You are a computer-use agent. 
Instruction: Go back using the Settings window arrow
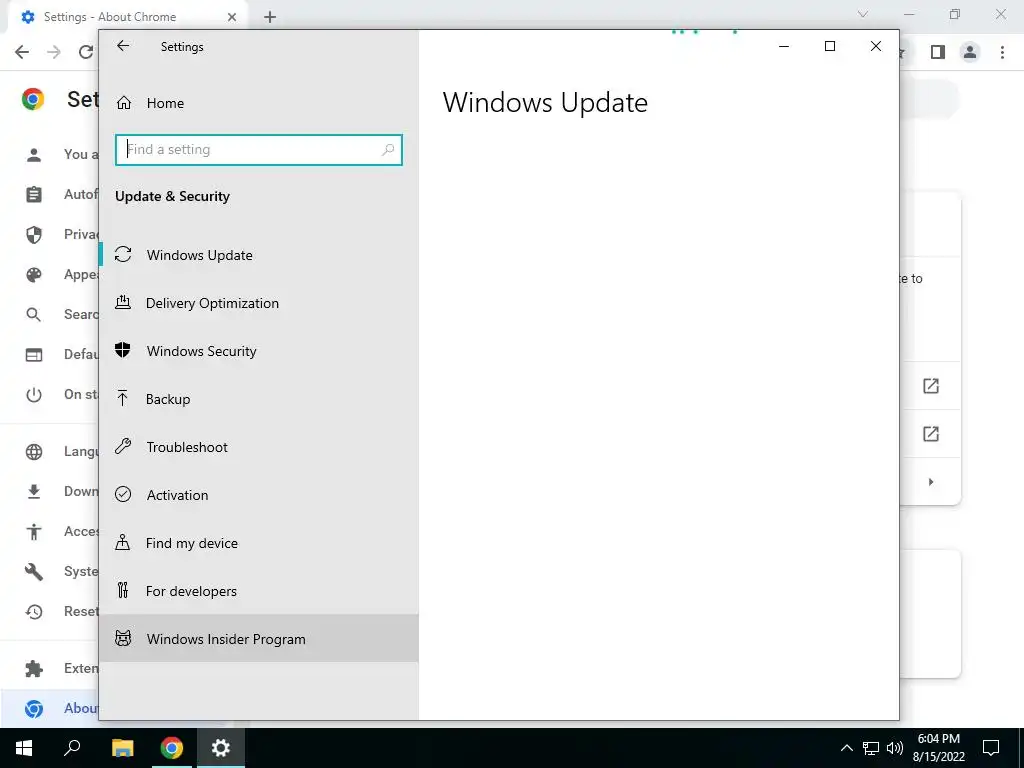click(x=123, y=46)
